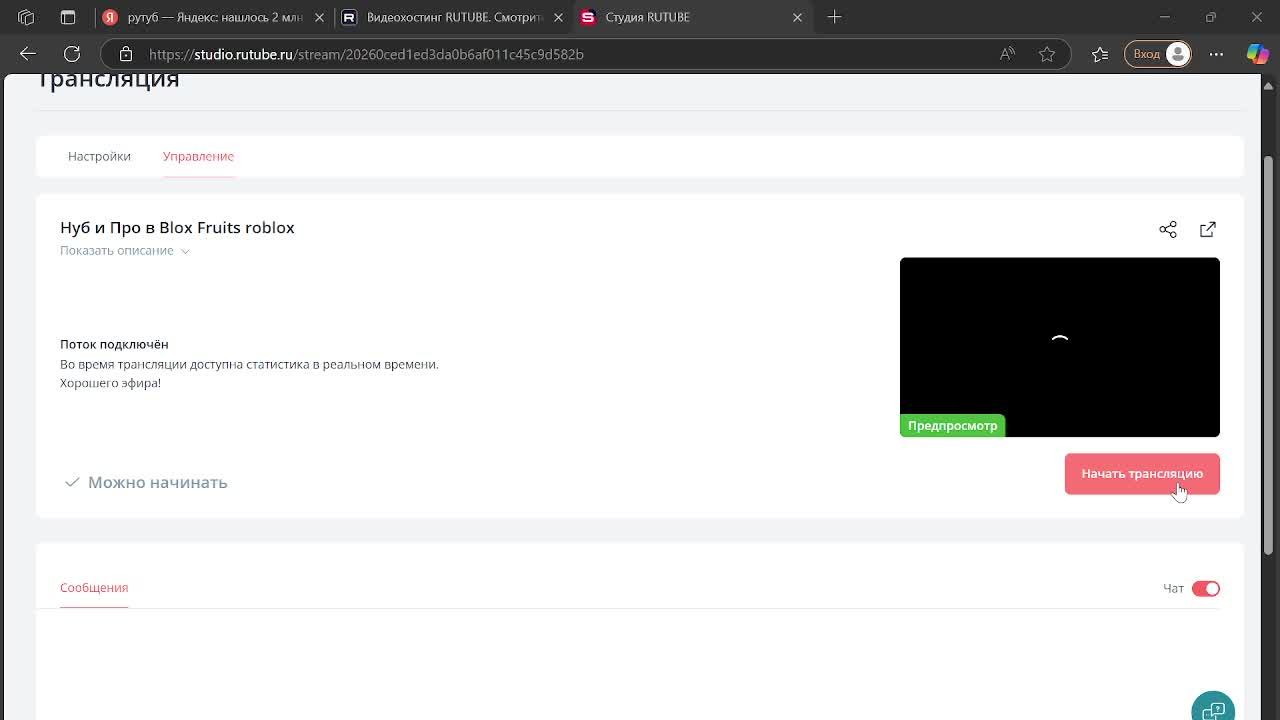Open the workspaces icon in title bar
This screenshot has width=1280, height=720.
click(26, 17)
